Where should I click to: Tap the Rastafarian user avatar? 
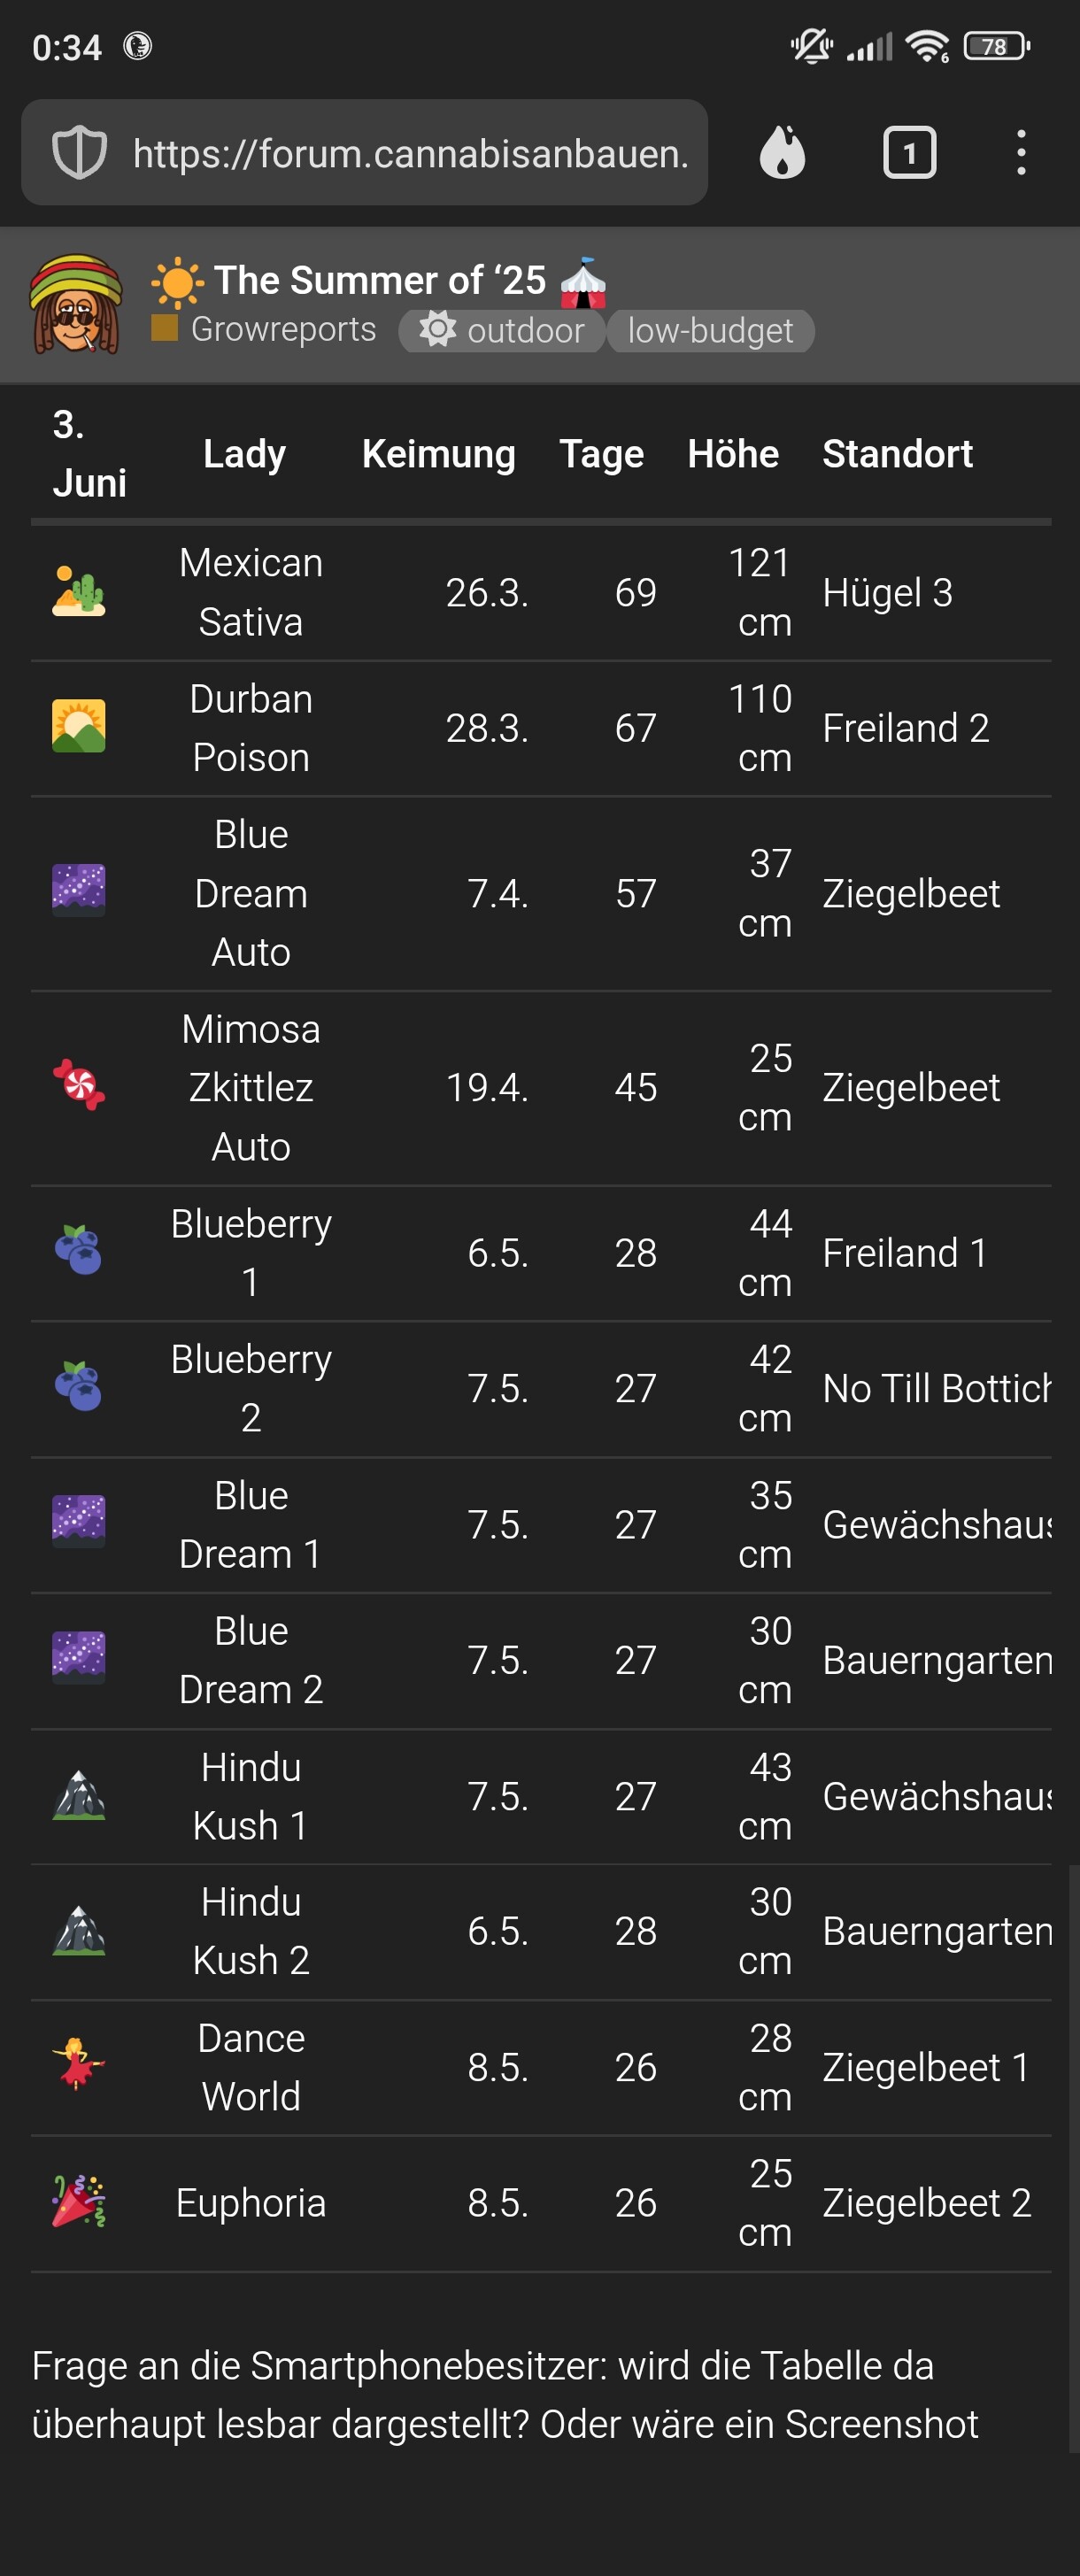pyautogui.click(x=76, y=304)
